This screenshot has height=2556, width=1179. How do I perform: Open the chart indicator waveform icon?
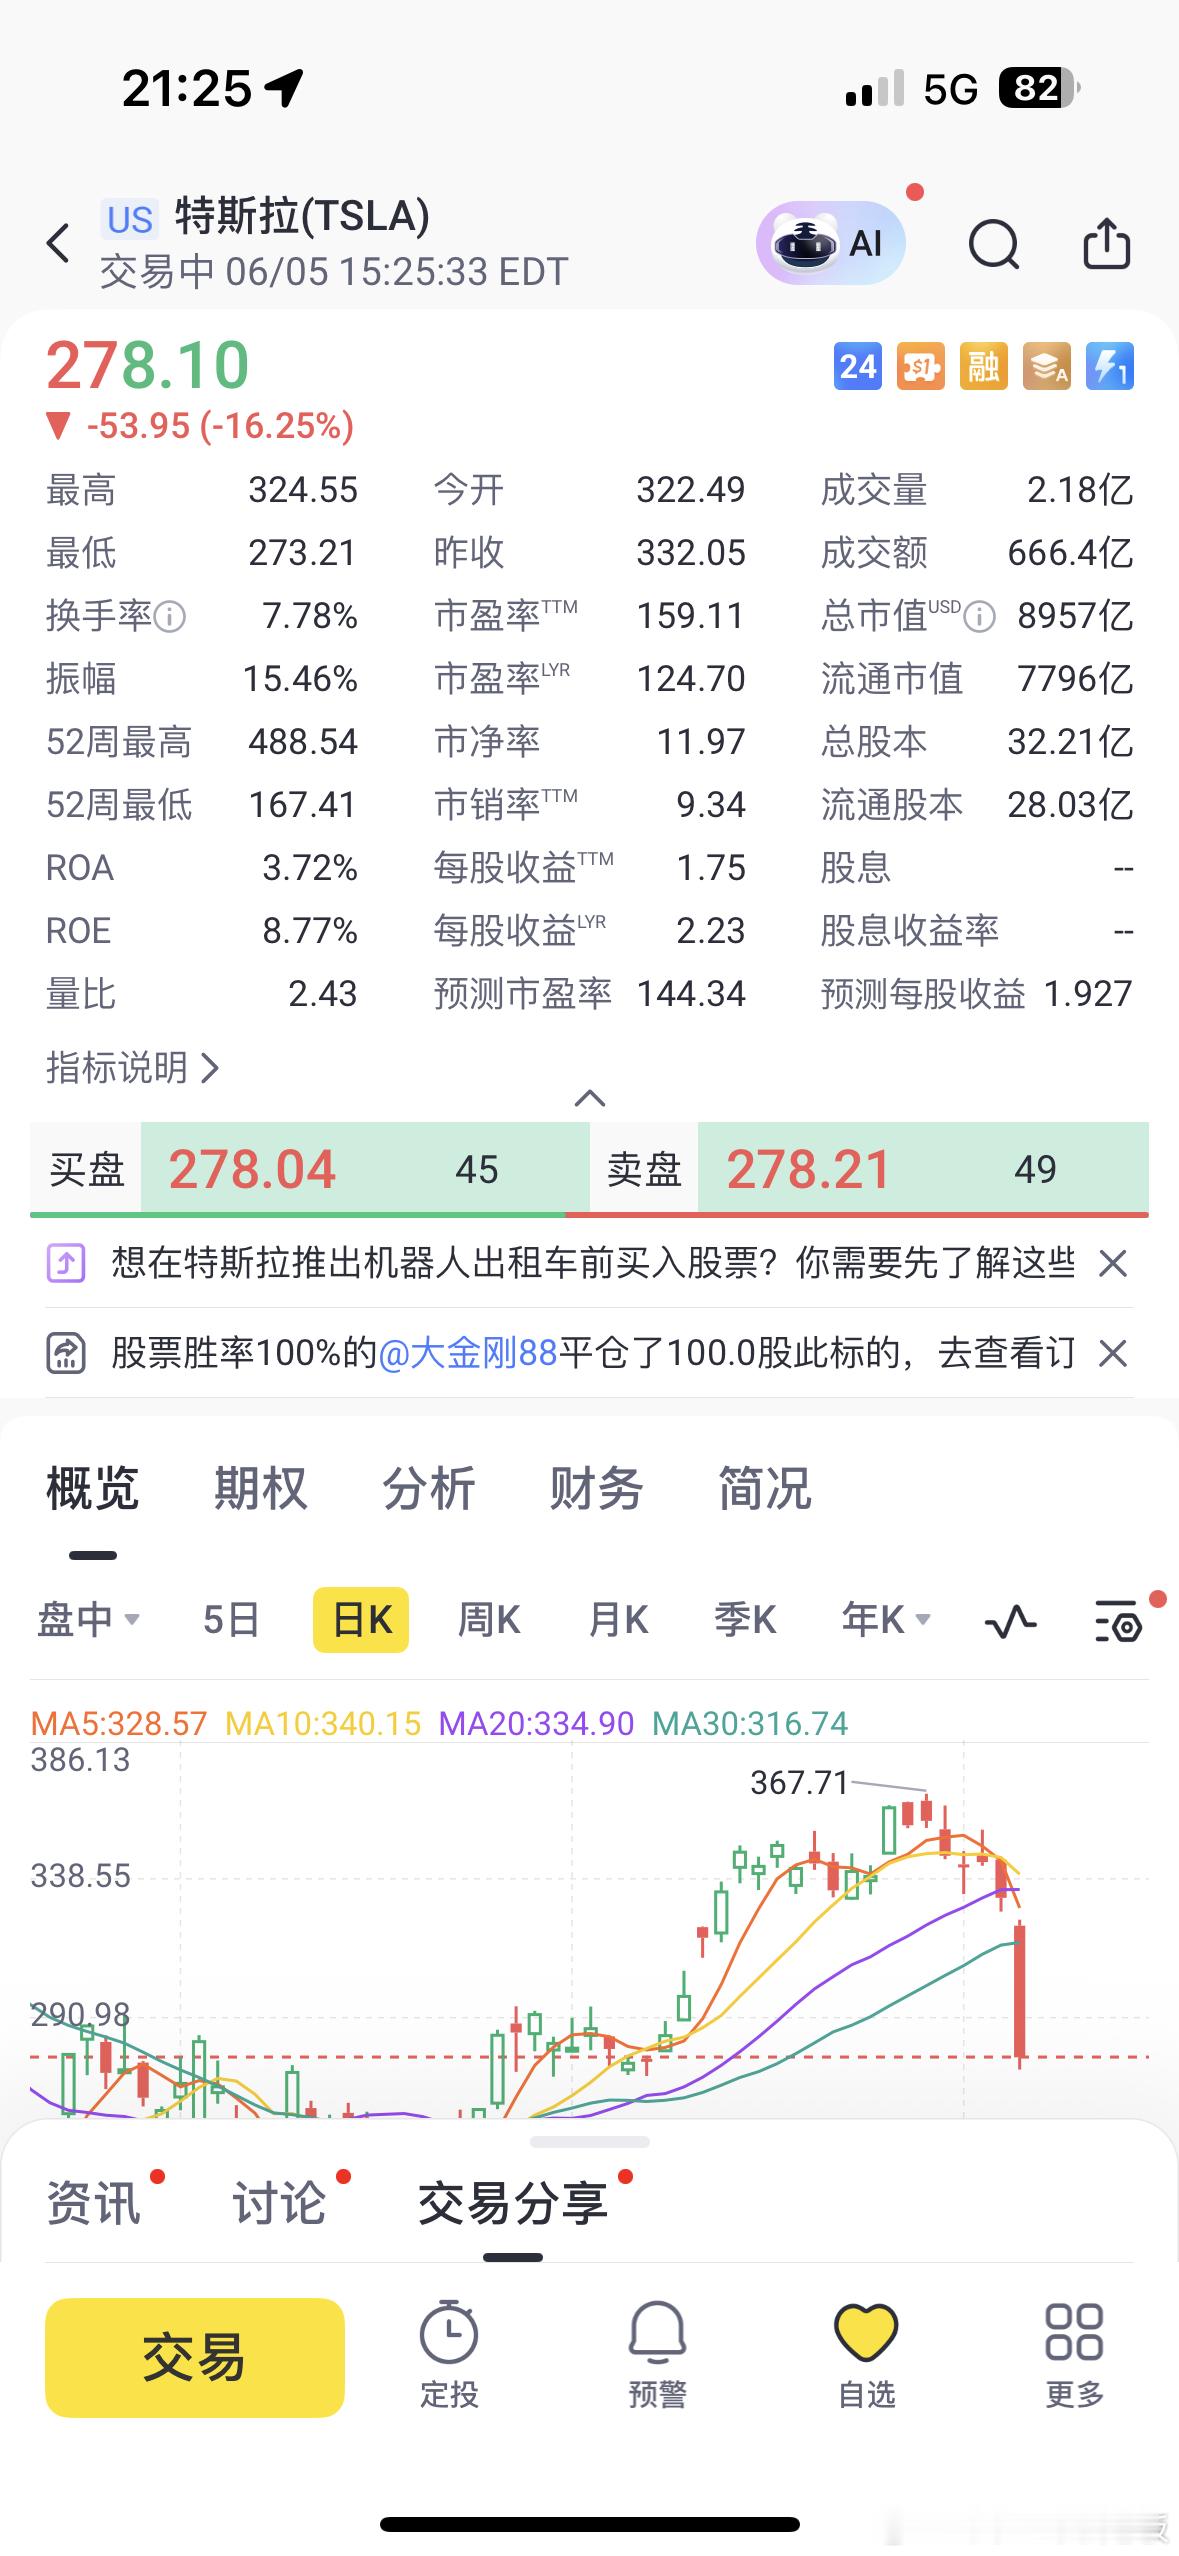pos(1010,1620)
